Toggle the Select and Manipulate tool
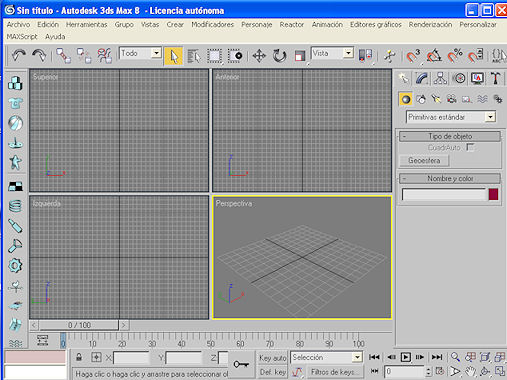This screenshot has width=507, height=380. coord(389,56)
